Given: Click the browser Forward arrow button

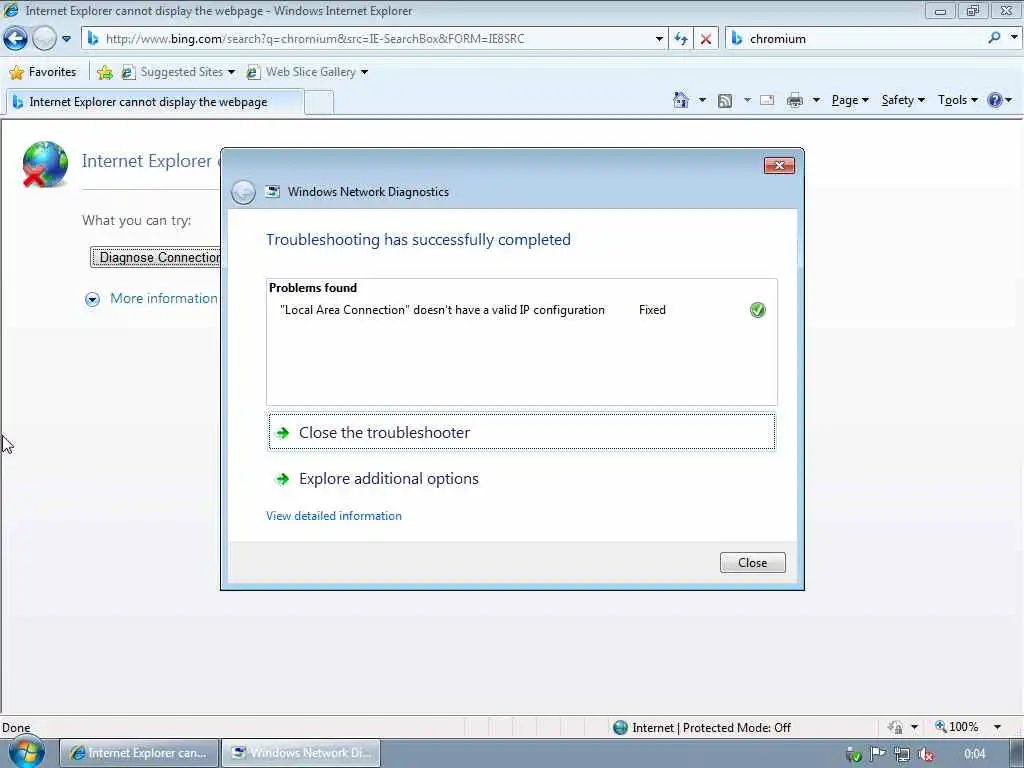Looking at the screenshot, I should 44,39.
